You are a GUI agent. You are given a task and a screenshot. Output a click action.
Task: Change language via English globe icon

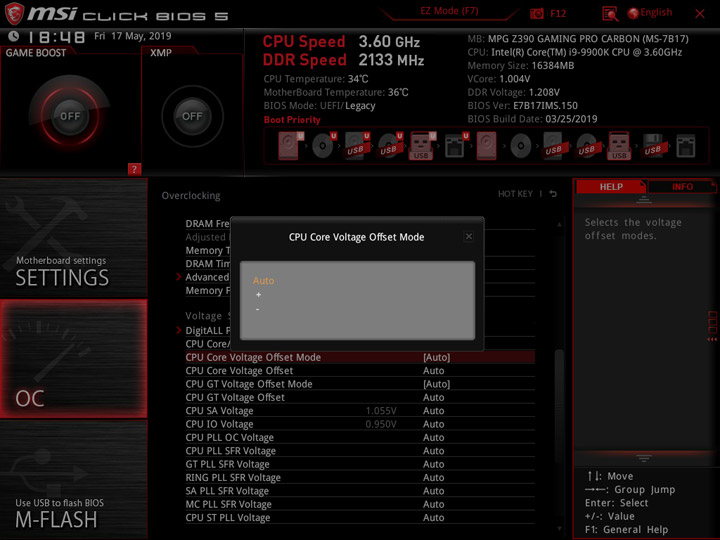650,13
